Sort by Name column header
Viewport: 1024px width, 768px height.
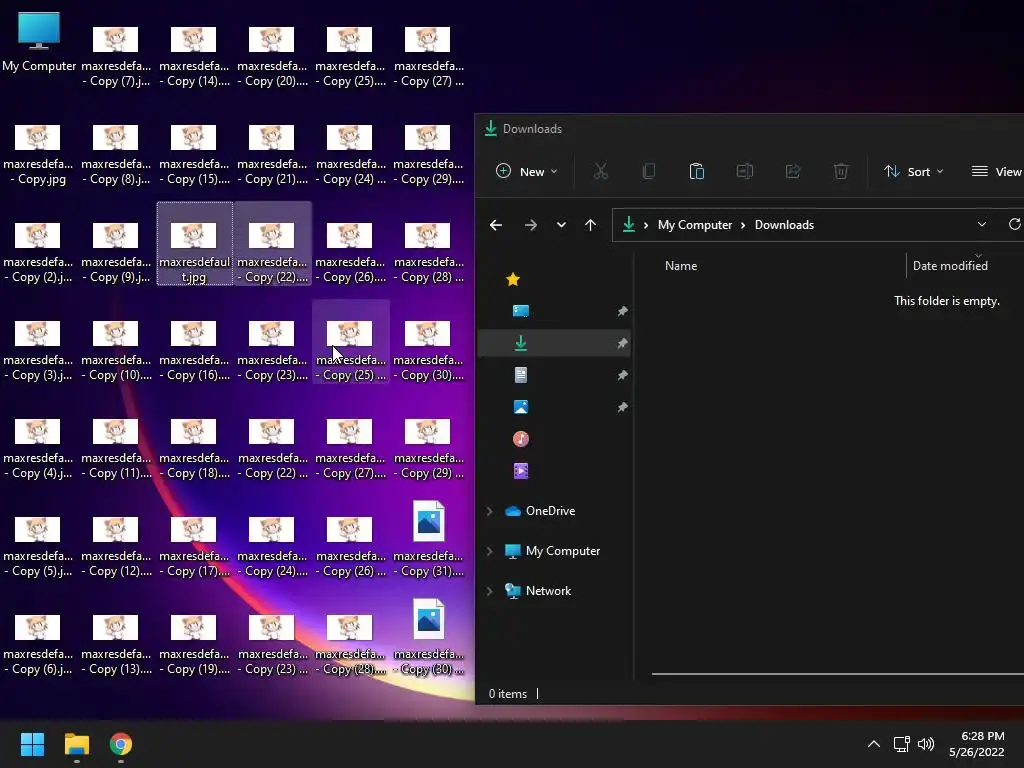click(x=680, y=266)
